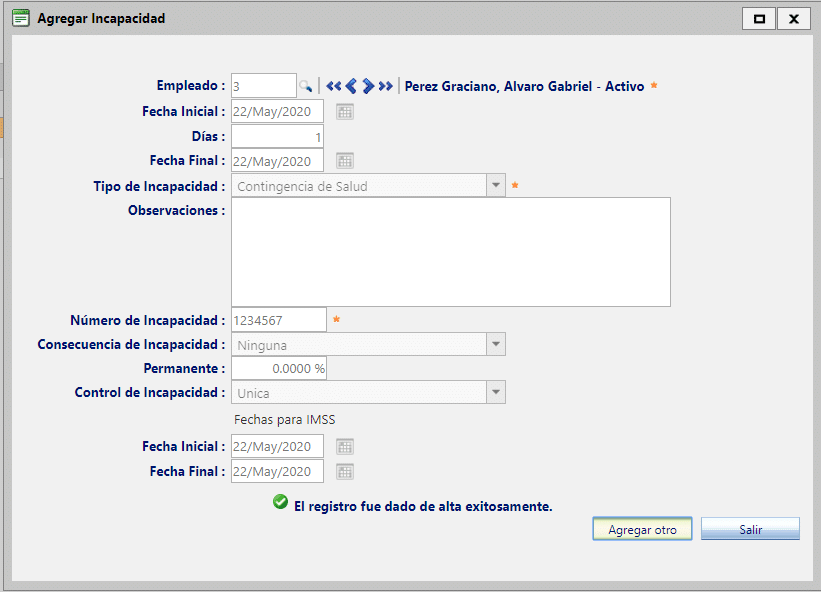
Task: Click the Permanente percentage field
Action: (x=278, y=369)
